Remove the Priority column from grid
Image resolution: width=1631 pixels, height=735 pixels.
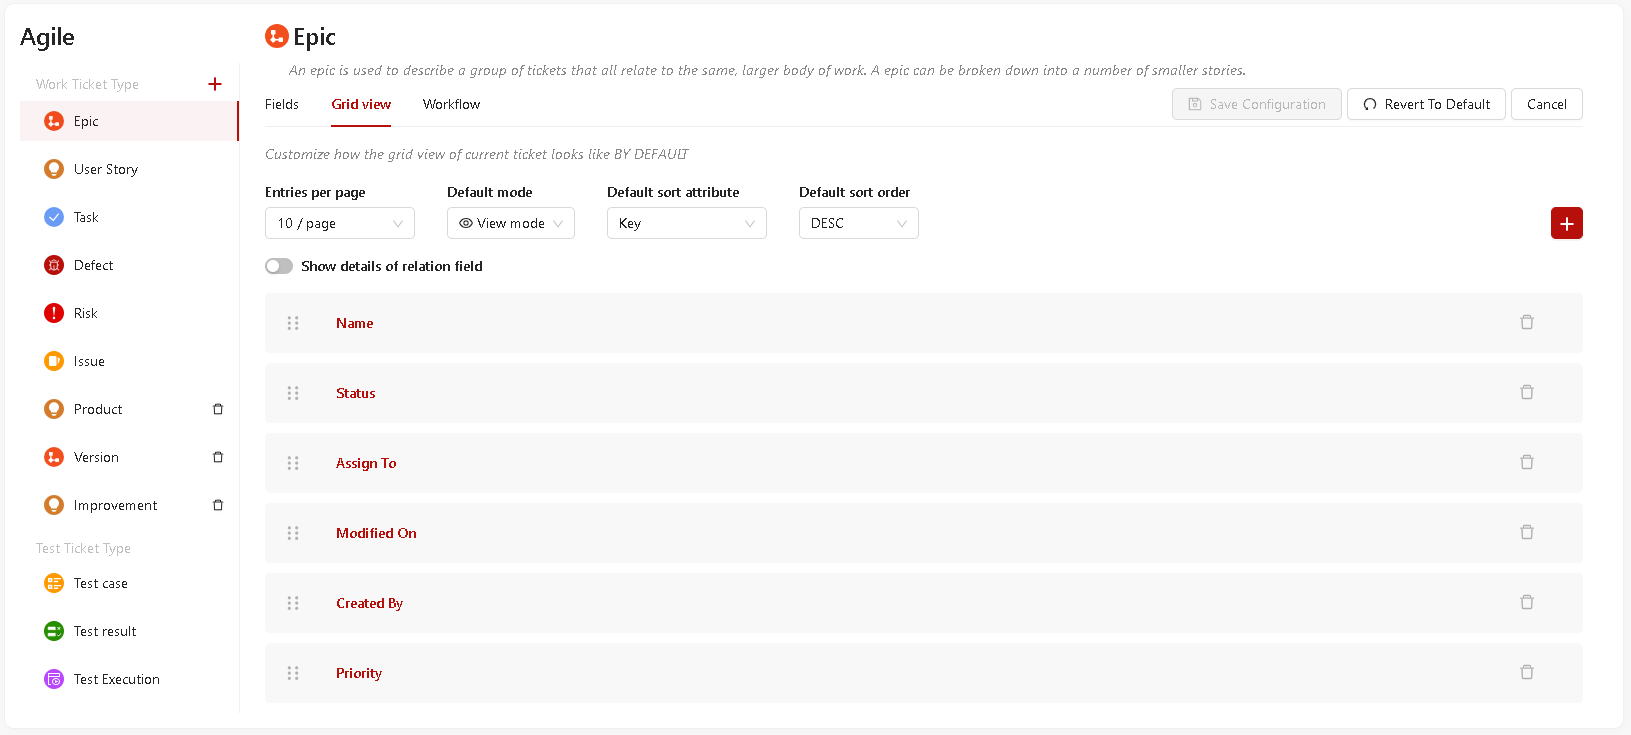point(1527,672)
